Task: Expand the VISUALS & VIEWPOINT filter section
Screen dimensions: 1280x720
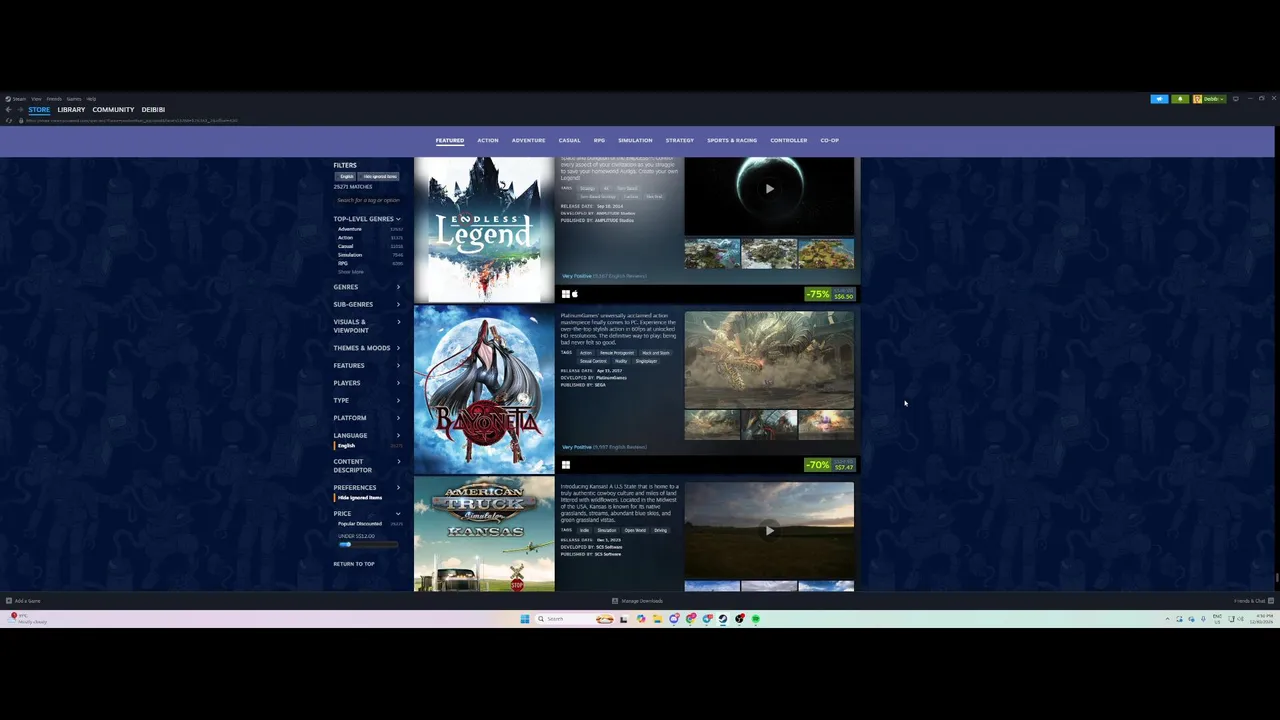Action: point(367,326)
